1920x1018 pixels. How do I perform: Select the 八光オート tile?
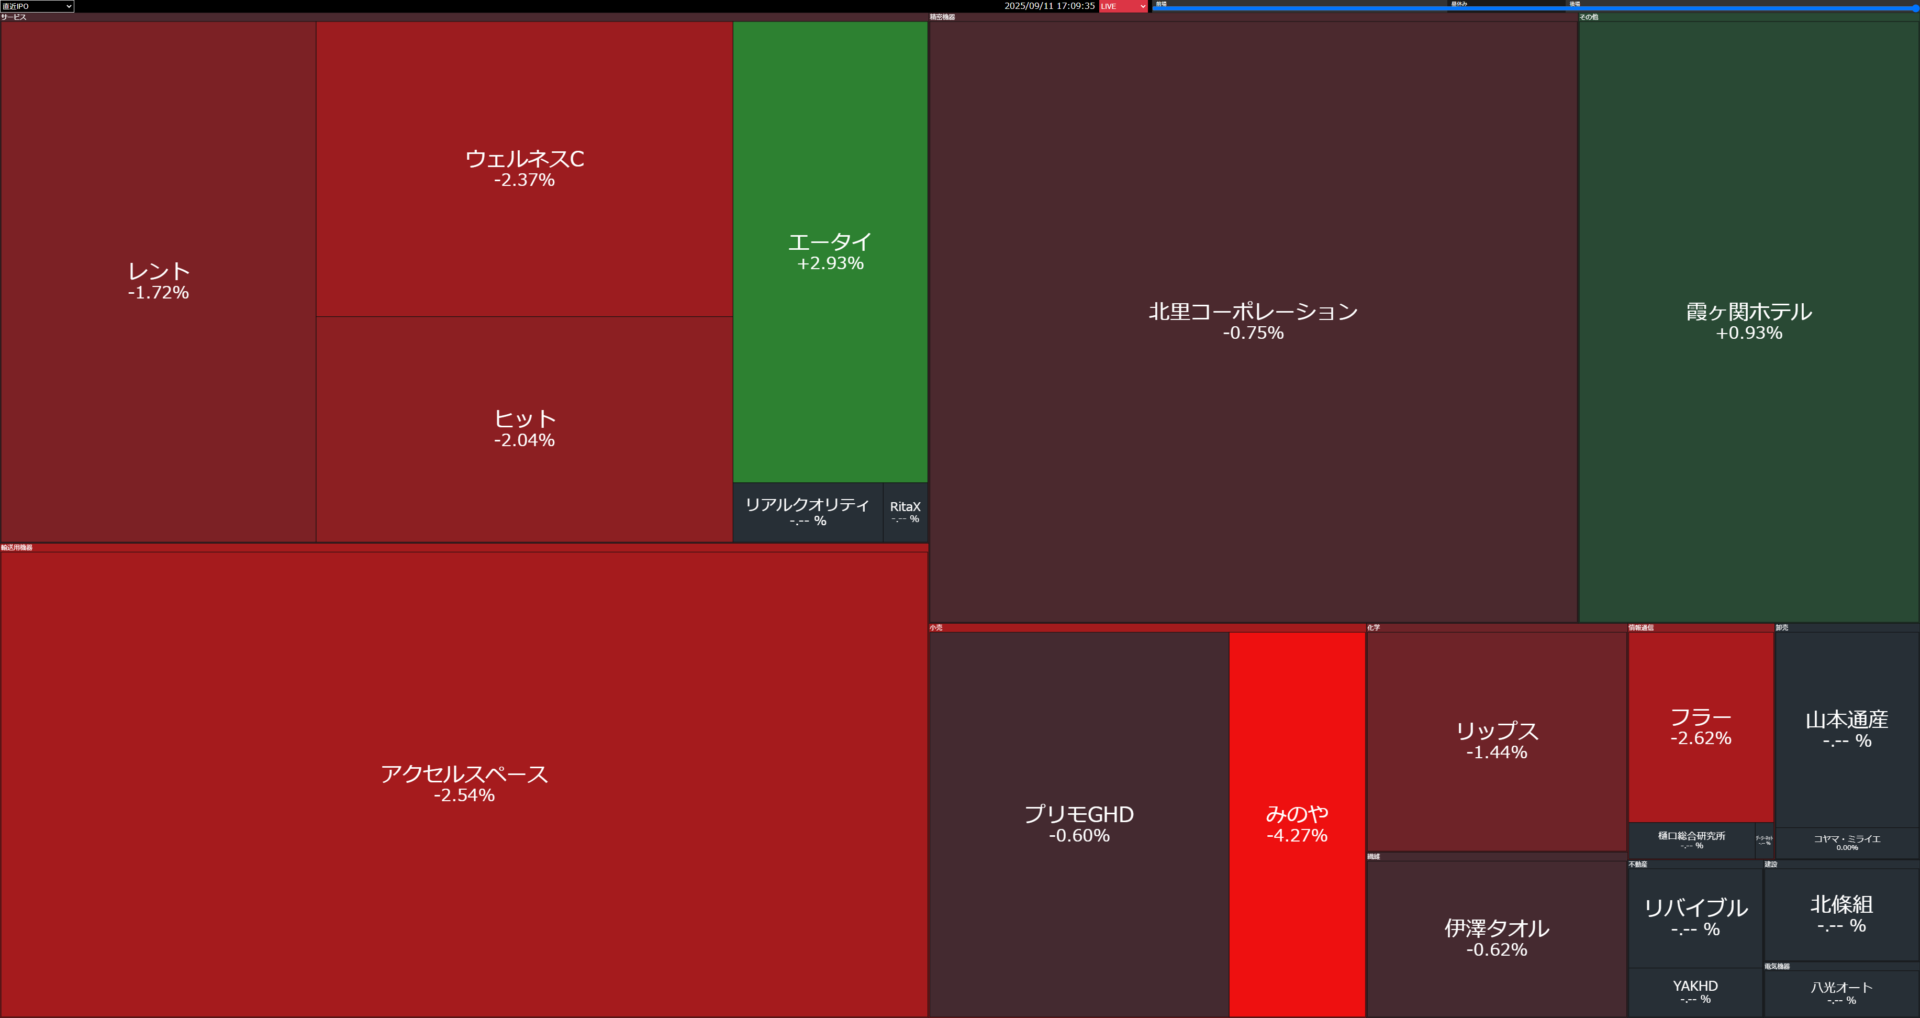coord(1841,993)
